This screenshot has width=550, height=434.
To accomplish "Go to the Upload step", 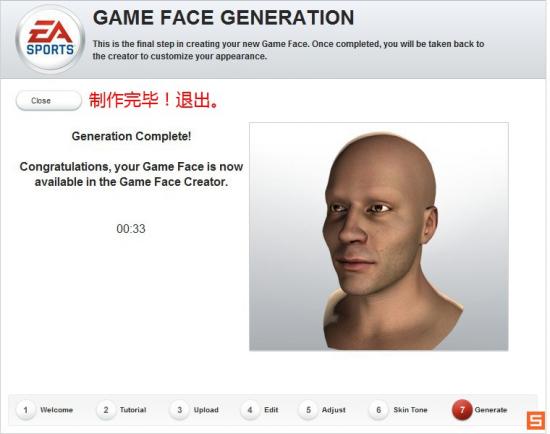I will [x=206, y=410].
